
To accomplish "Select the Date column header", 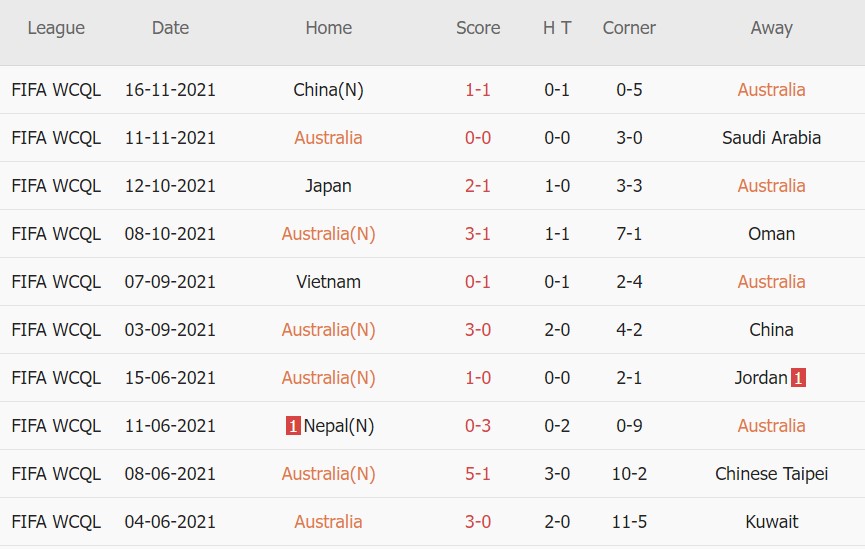I will point(170,28).
